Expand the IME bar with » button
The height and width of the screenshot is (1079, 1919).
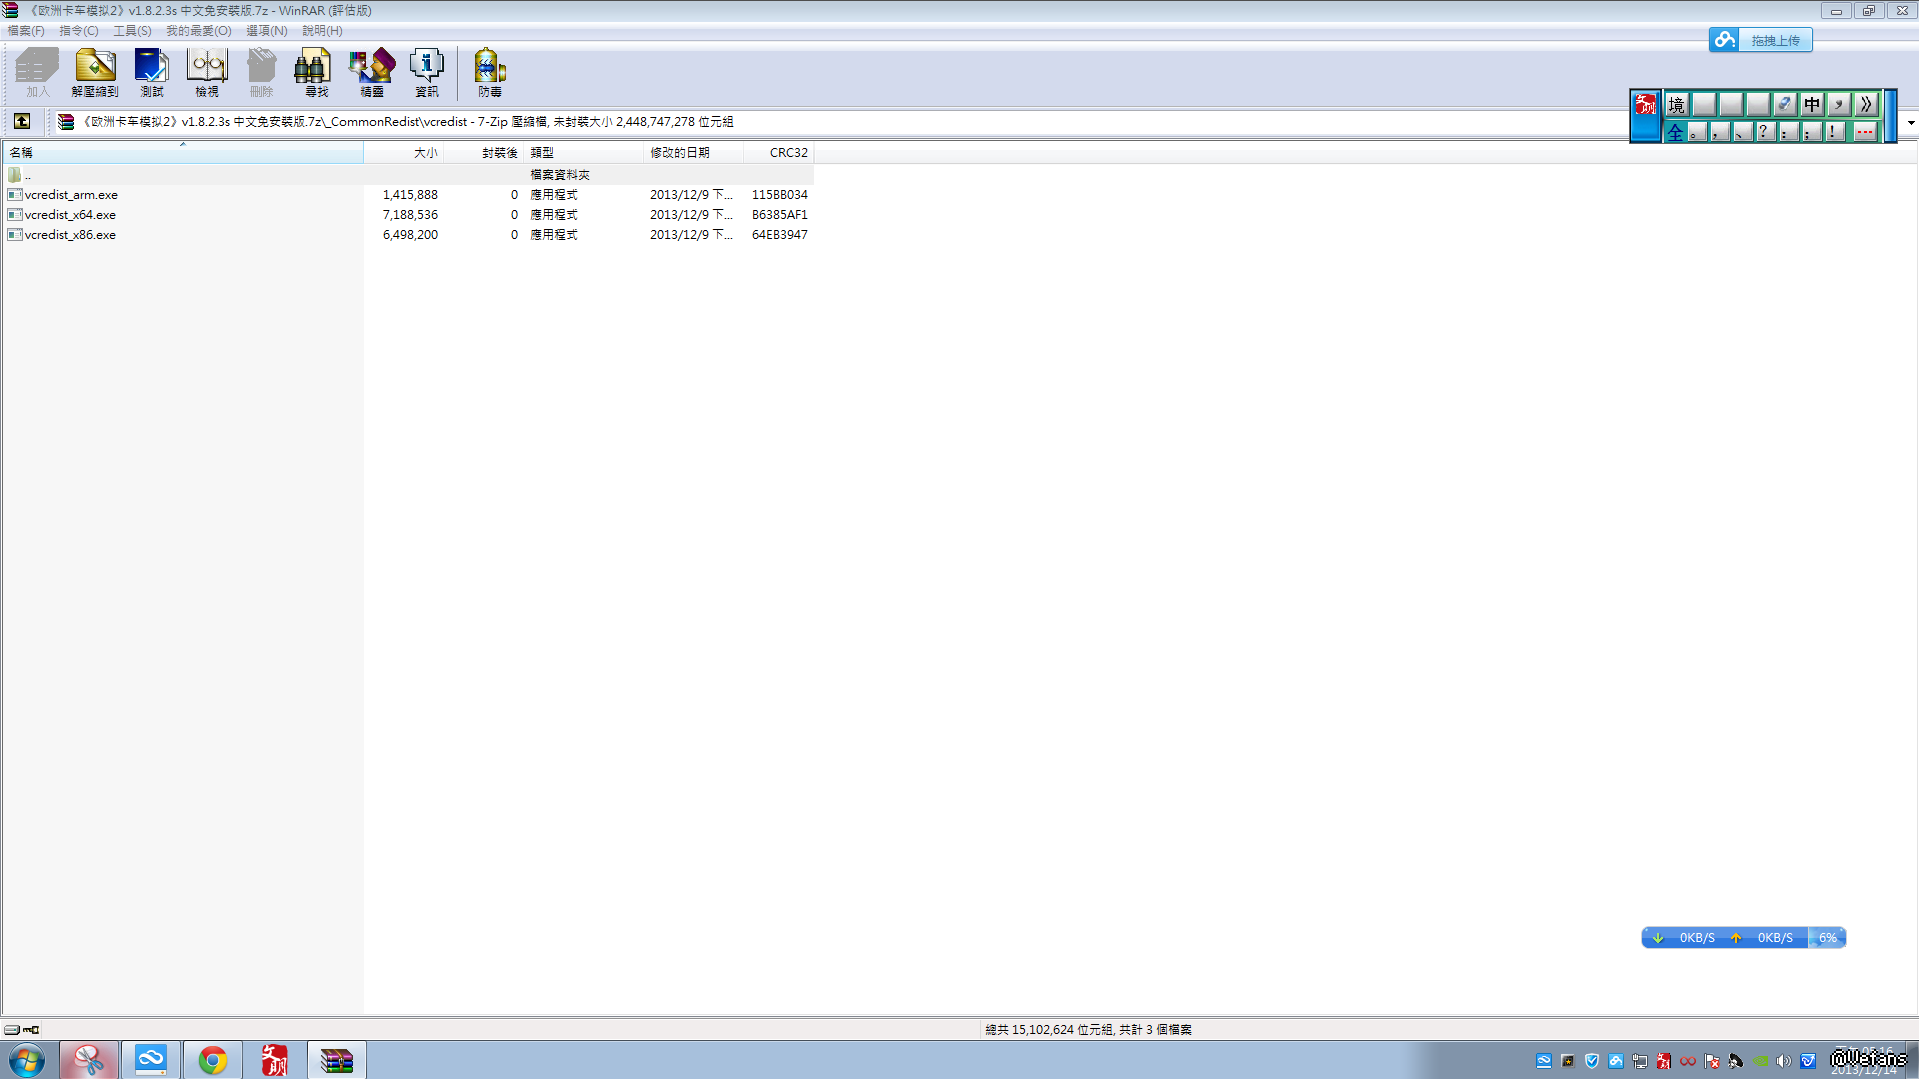1866,104
